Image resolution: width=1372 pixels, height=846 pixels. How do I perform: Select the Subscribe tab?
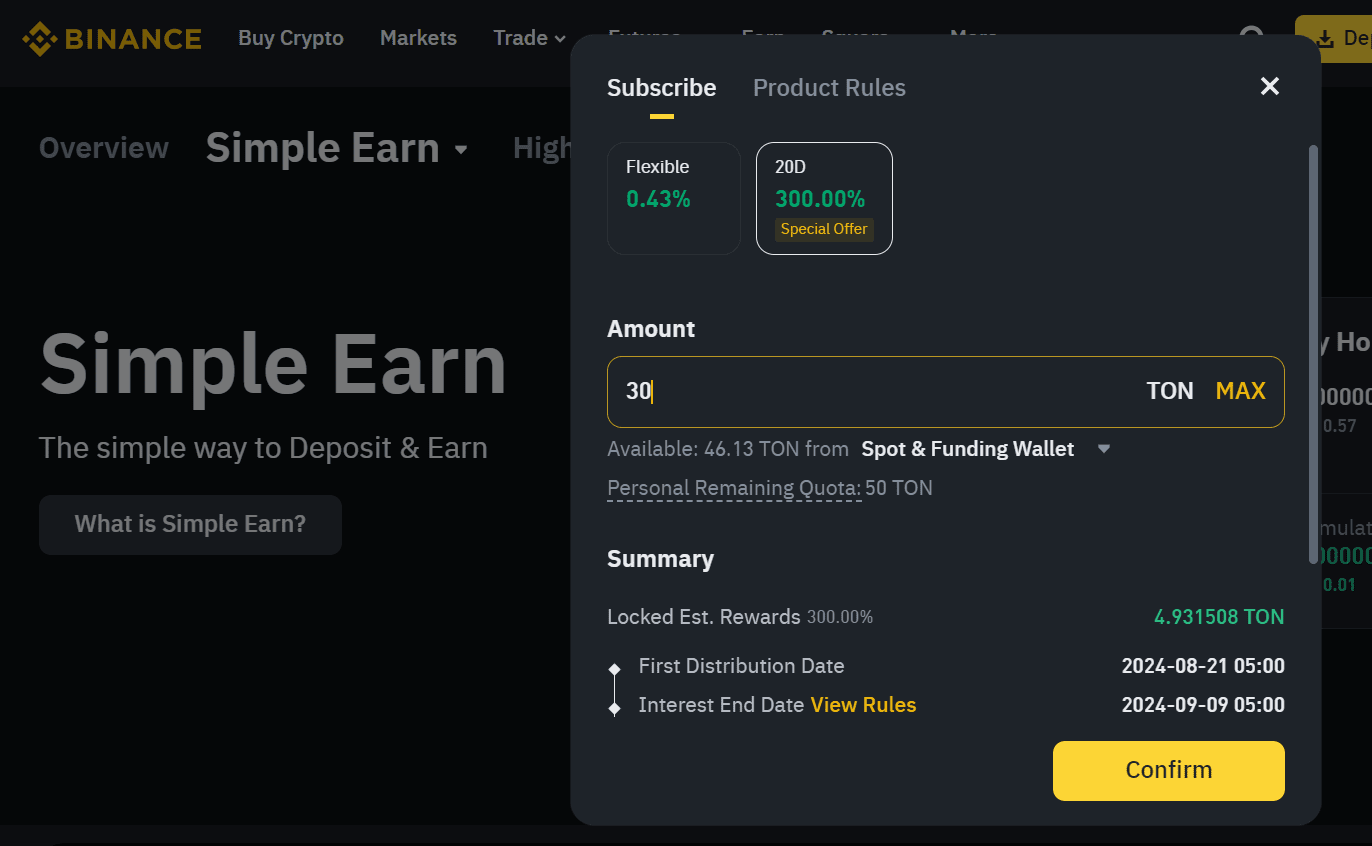[661, 88]
